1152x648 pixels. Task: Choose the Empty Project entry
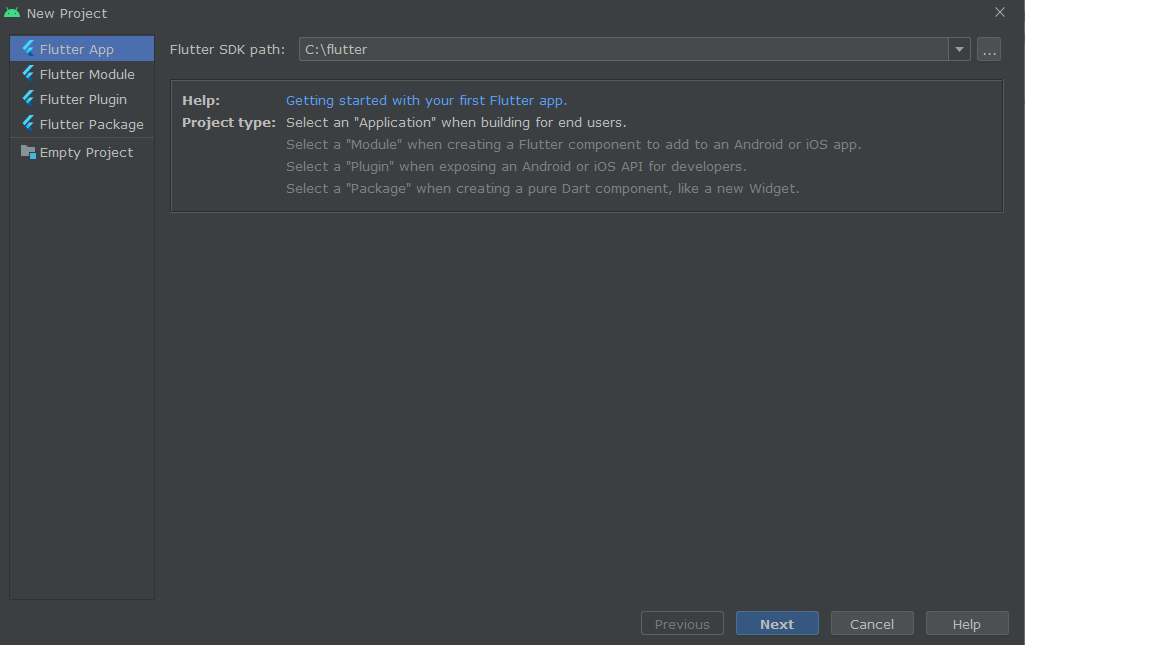(x=82, y=152)
